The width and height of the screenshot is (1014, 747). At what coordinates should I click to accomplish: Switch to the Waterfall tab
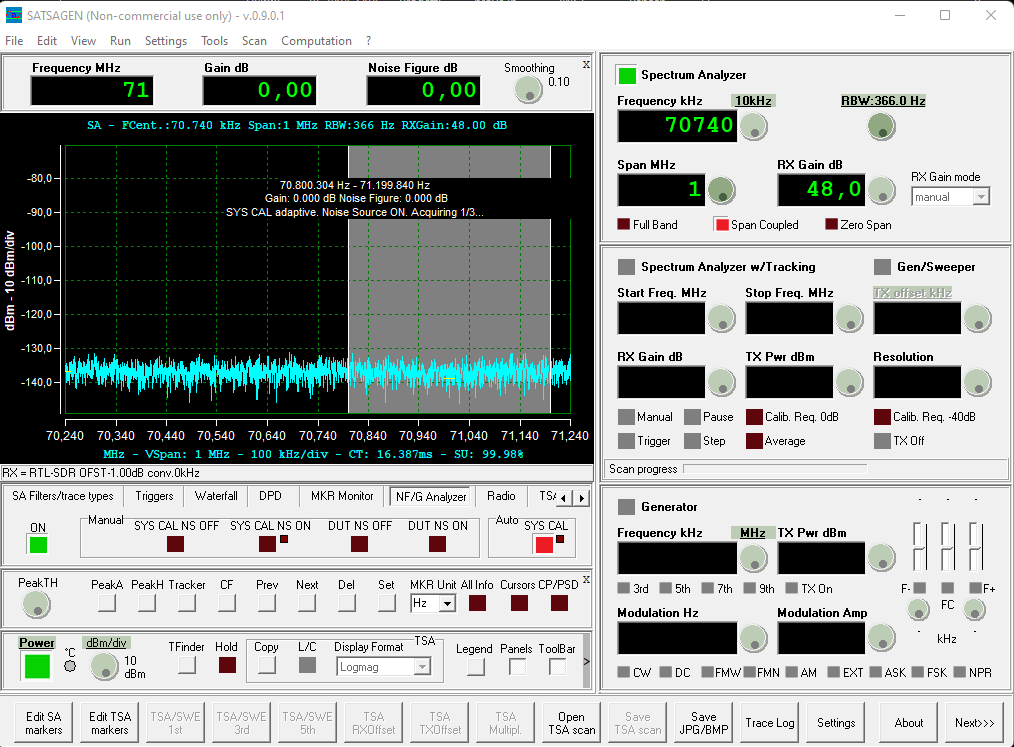point(216,496)
